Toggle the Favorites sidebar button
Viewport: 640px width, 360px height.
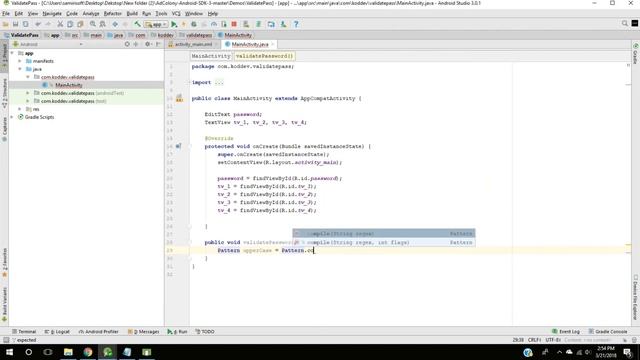[x=4, y=263]
